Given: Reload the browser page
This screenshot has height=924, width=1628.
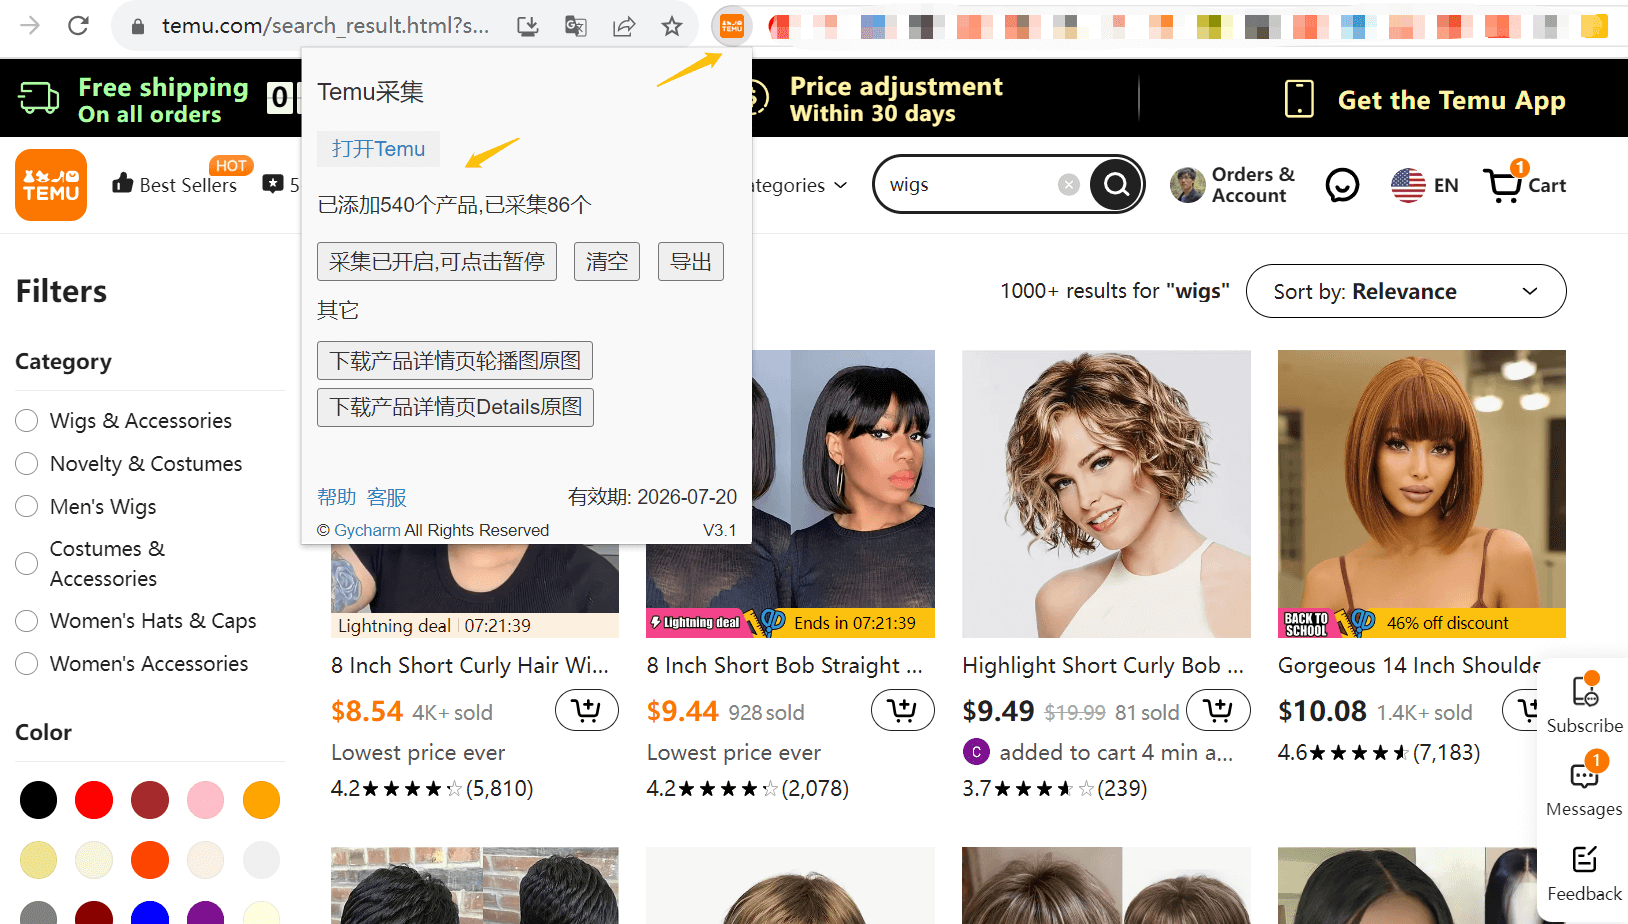Looking at the screenshot, I should pyautogui.click(x=78, y=26).
